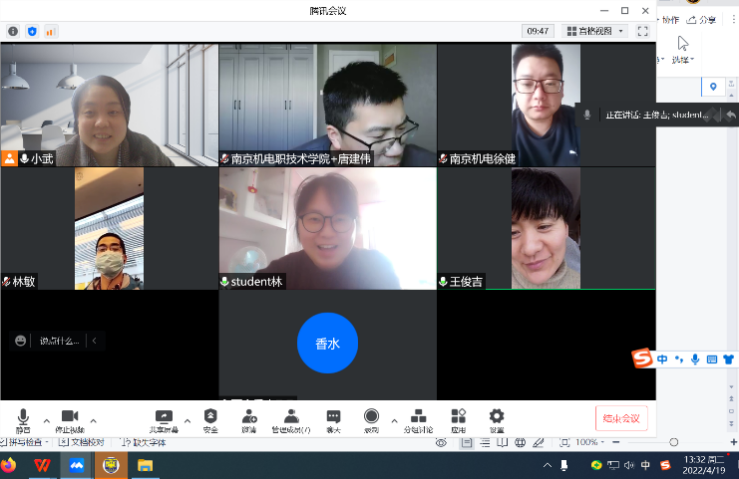
Task: Type in the "说点什么" chat field
Action: pyautogui.click(x=59, y=341)
